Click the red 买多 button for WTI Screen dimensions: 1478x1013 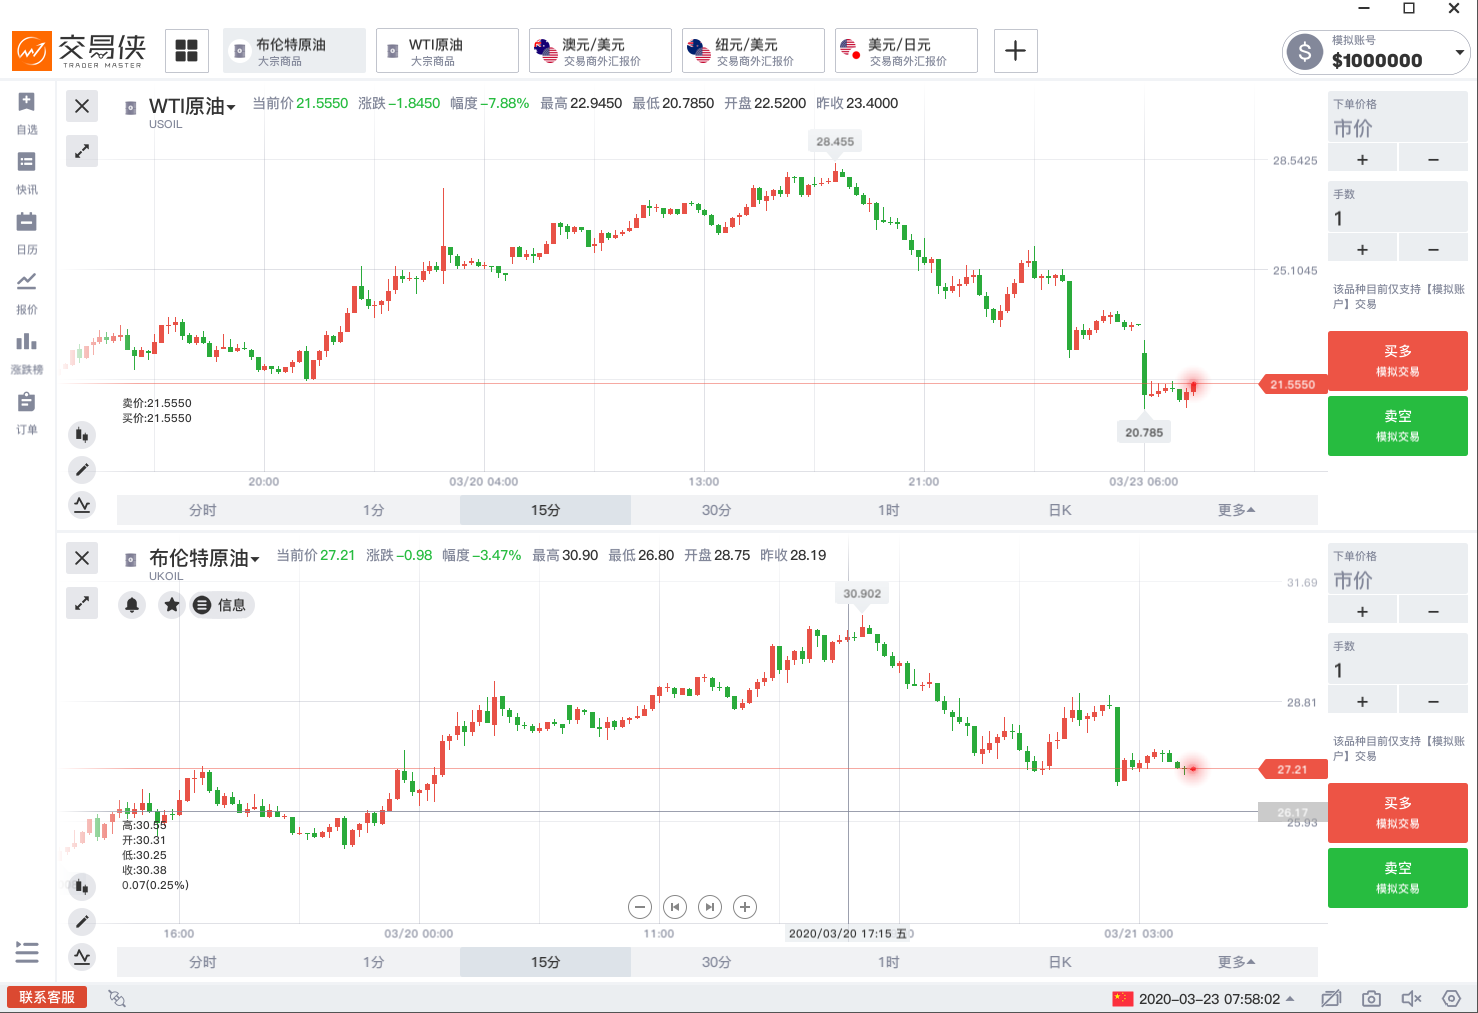(1397, 361)
